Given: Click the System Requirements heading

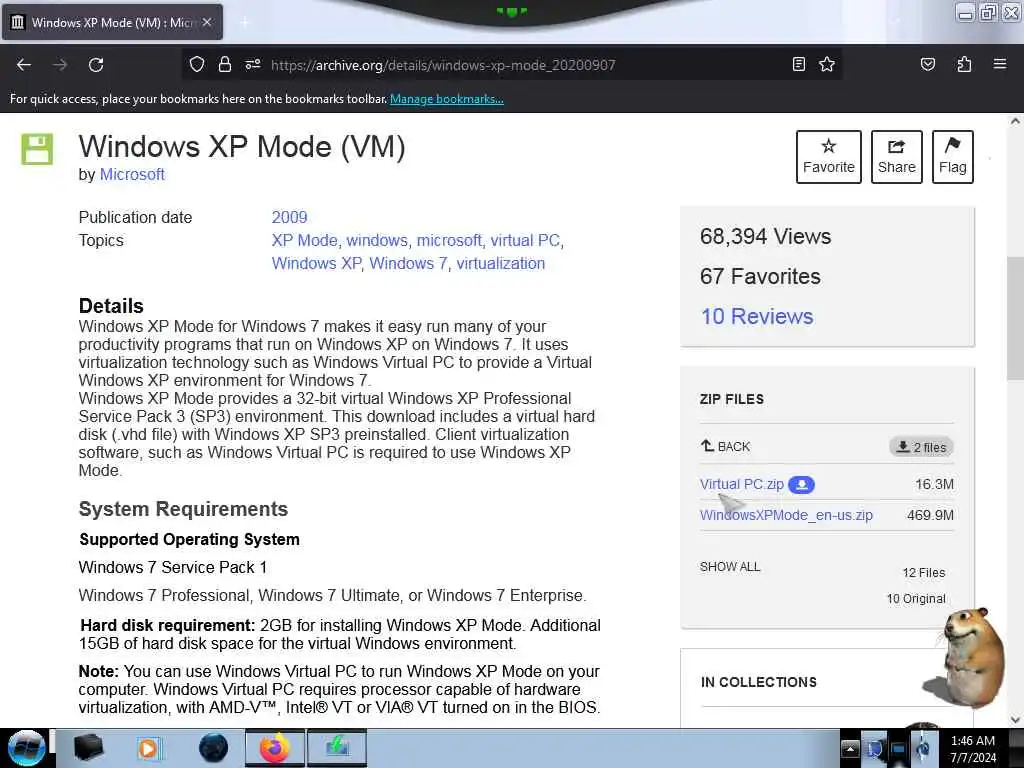Looking at the screenshot, I should click(x=184, y=509).
